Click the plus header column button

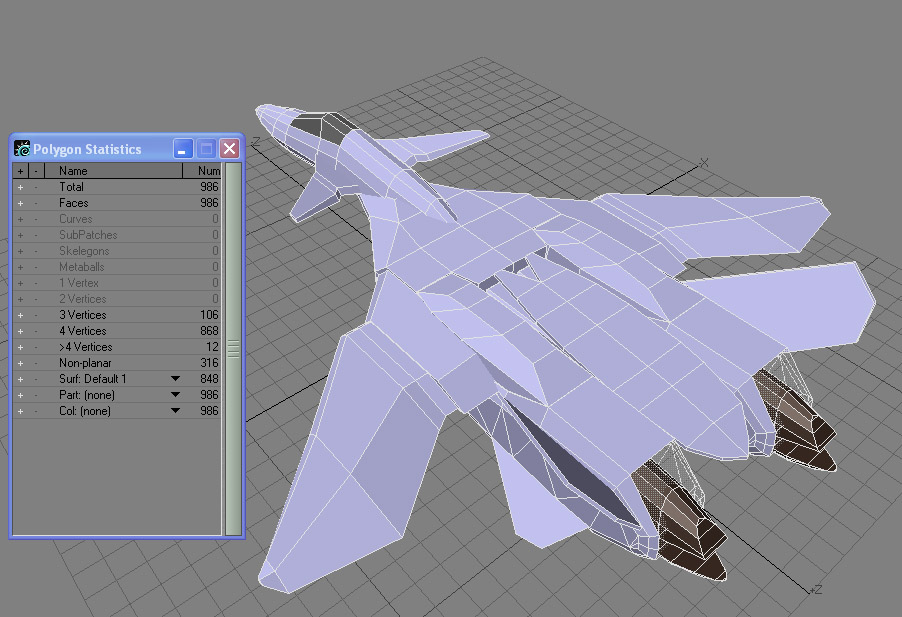(20, 171)
